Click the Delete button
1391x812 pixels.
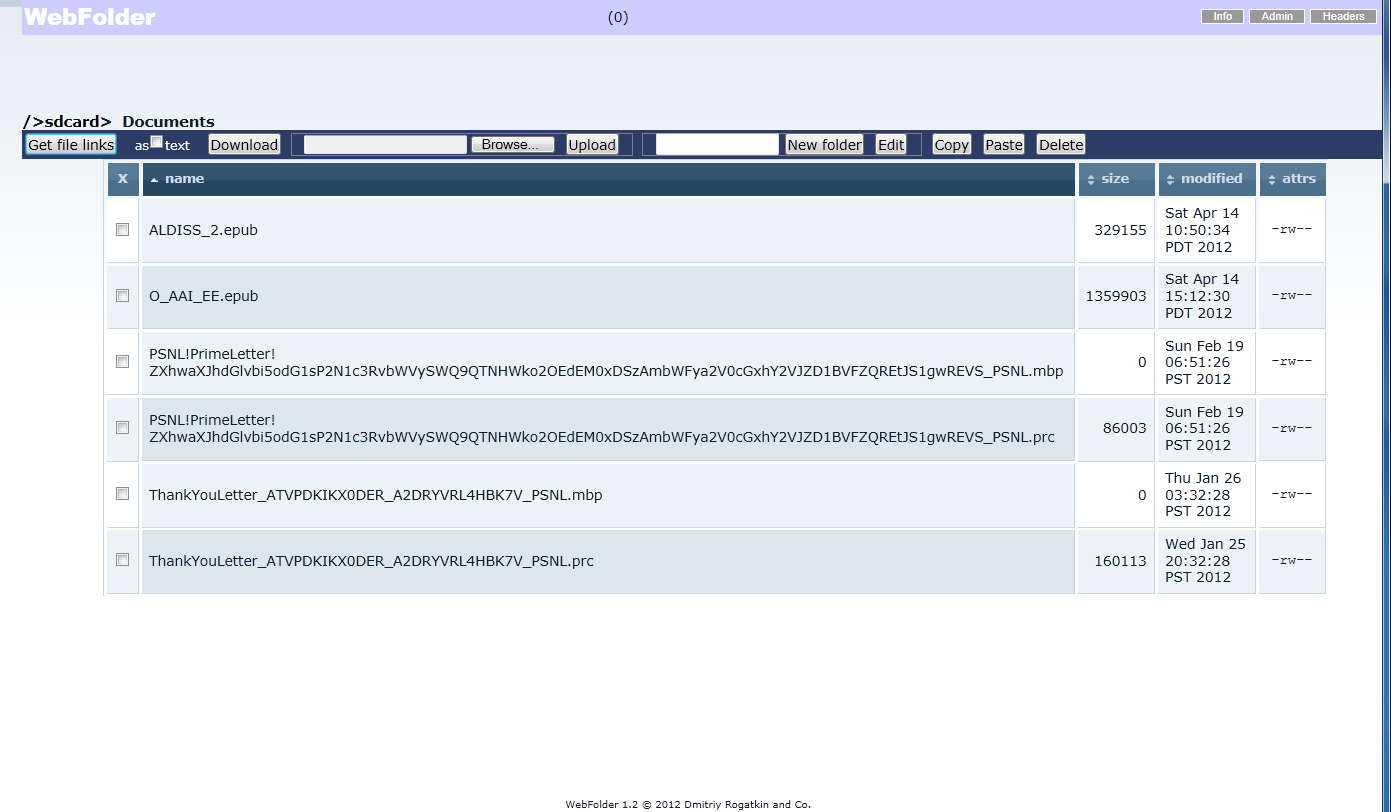tap(1060, 145)
